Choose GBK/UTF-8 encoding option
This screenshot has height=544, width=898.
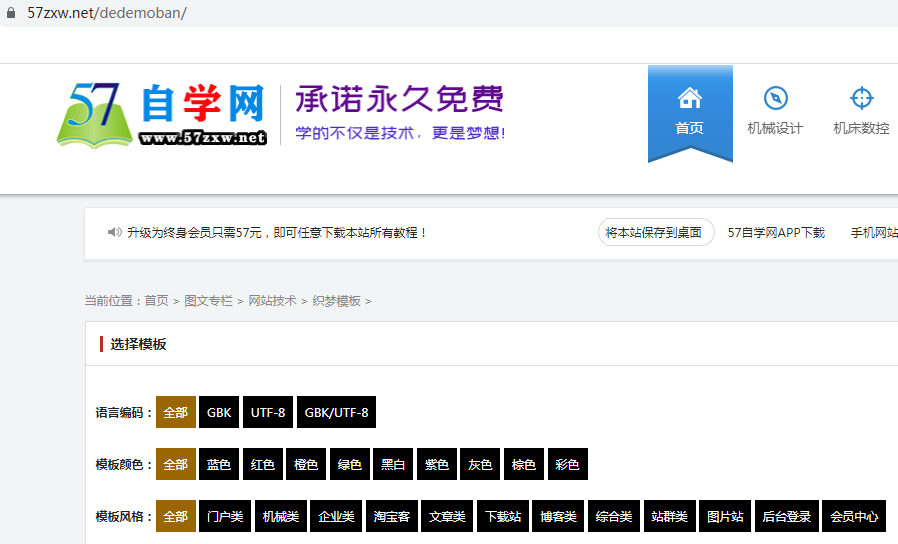(x=336, y=412)
